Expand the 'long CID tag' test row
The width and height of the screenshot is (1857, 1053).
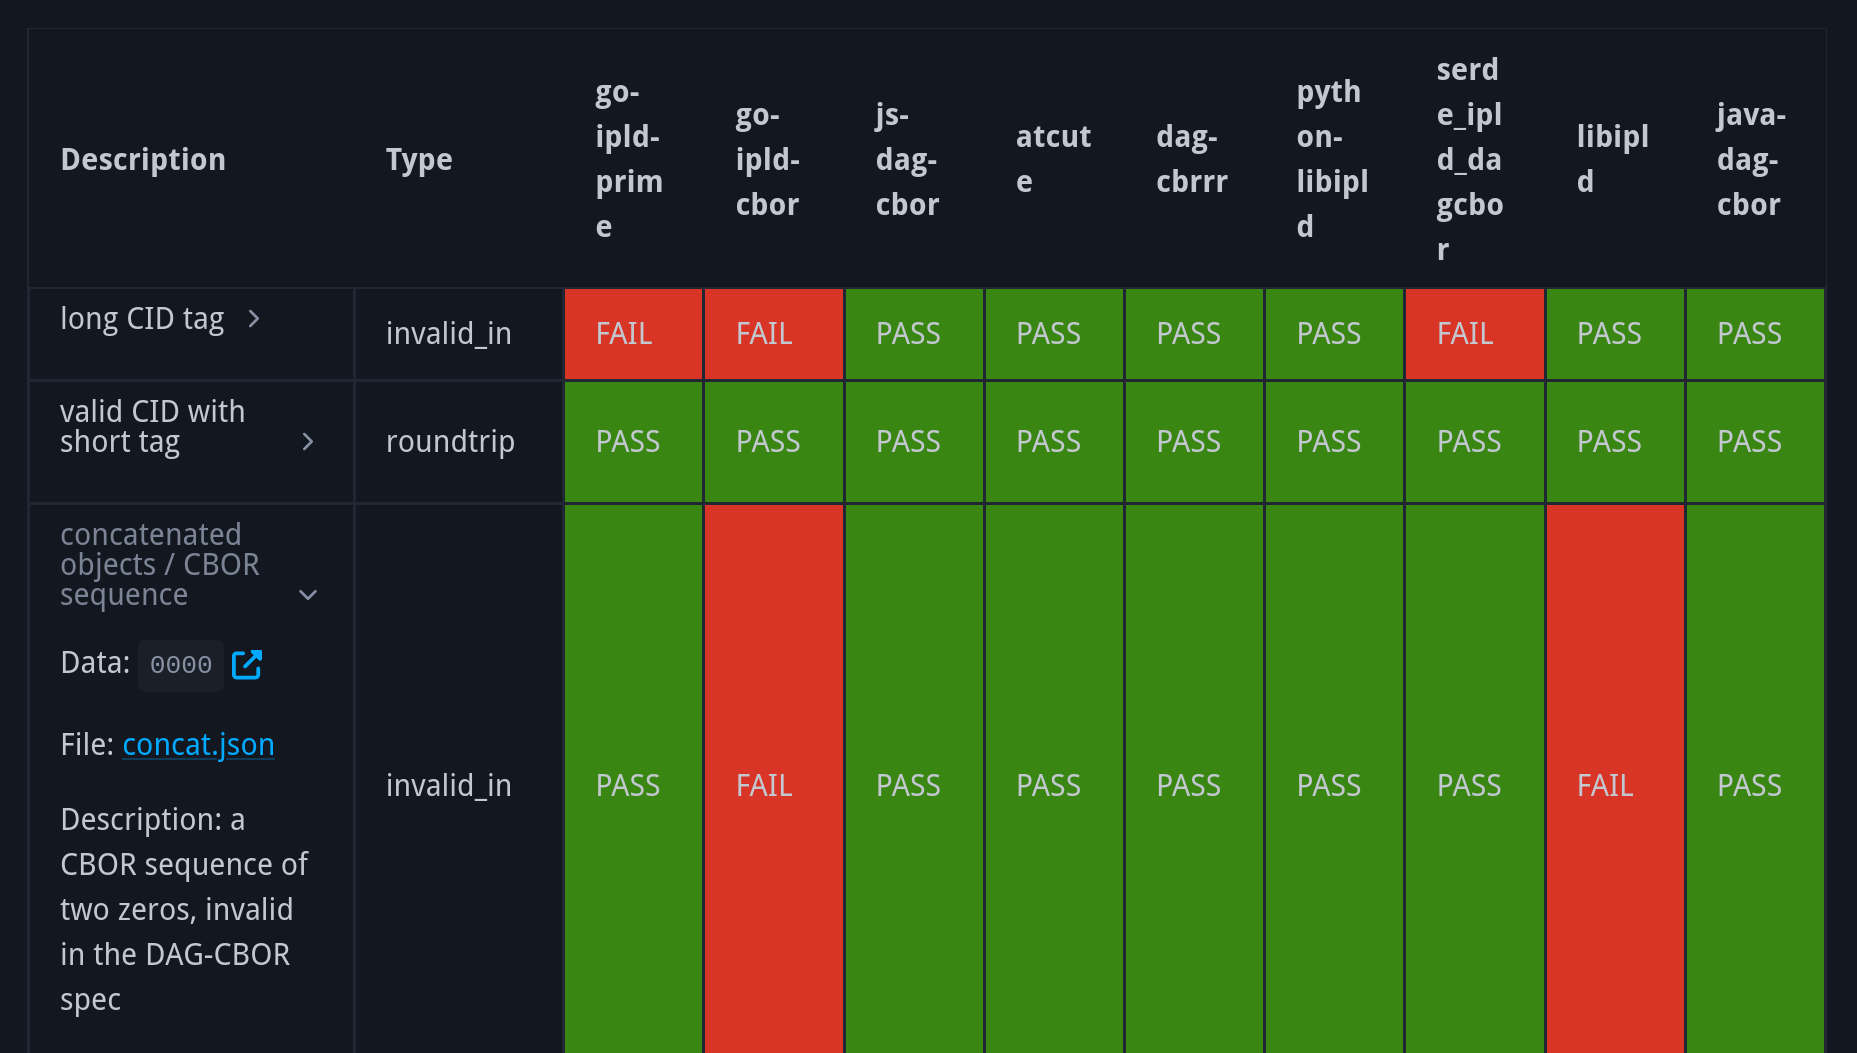[x=254, y=318]
